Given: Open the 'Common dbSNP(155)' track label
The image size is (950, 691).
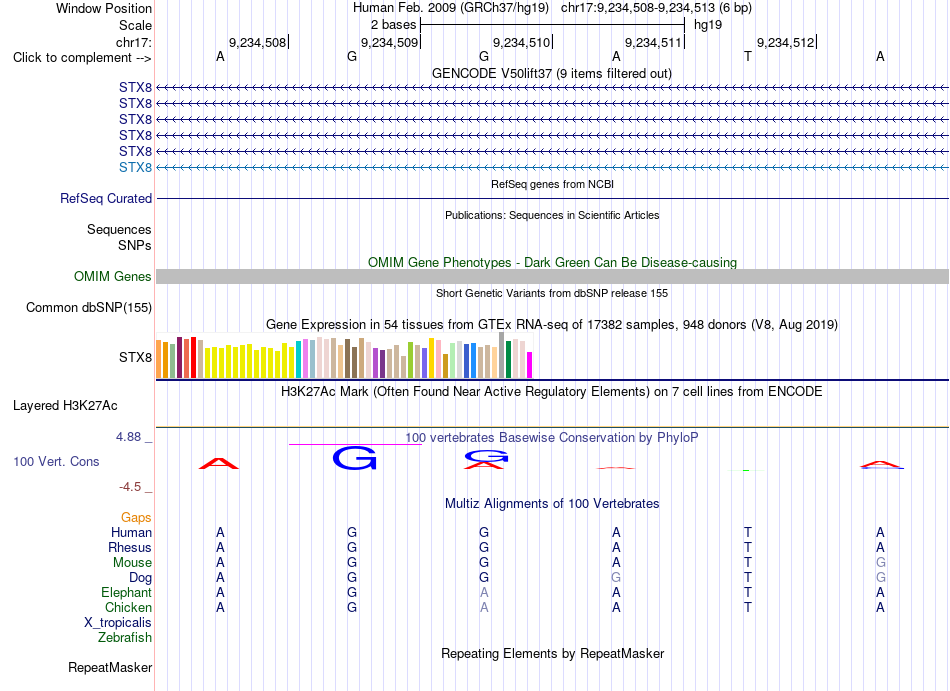Looking at the screenshot, I should pyautogui.click(x=89, y=308).
